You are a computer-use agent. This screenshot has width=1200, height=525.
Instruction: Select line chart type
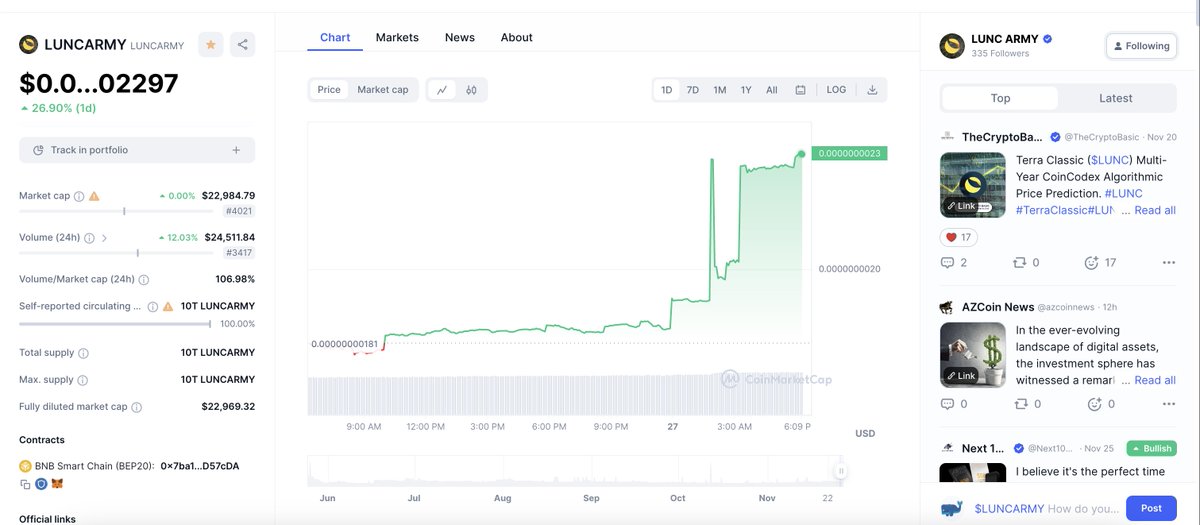tap(442, 90)
